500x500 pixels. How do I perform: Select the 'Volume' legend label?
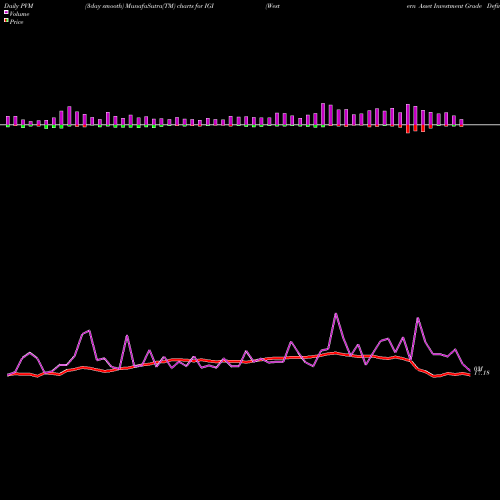[19, 14]
